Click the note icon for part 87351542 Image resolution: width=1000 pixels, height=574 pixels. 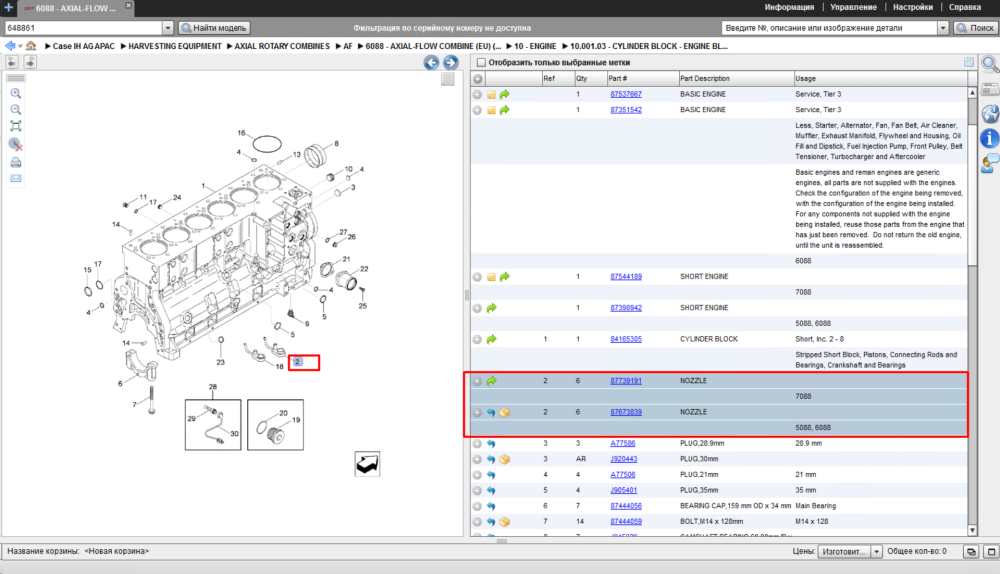coord(491,110)
